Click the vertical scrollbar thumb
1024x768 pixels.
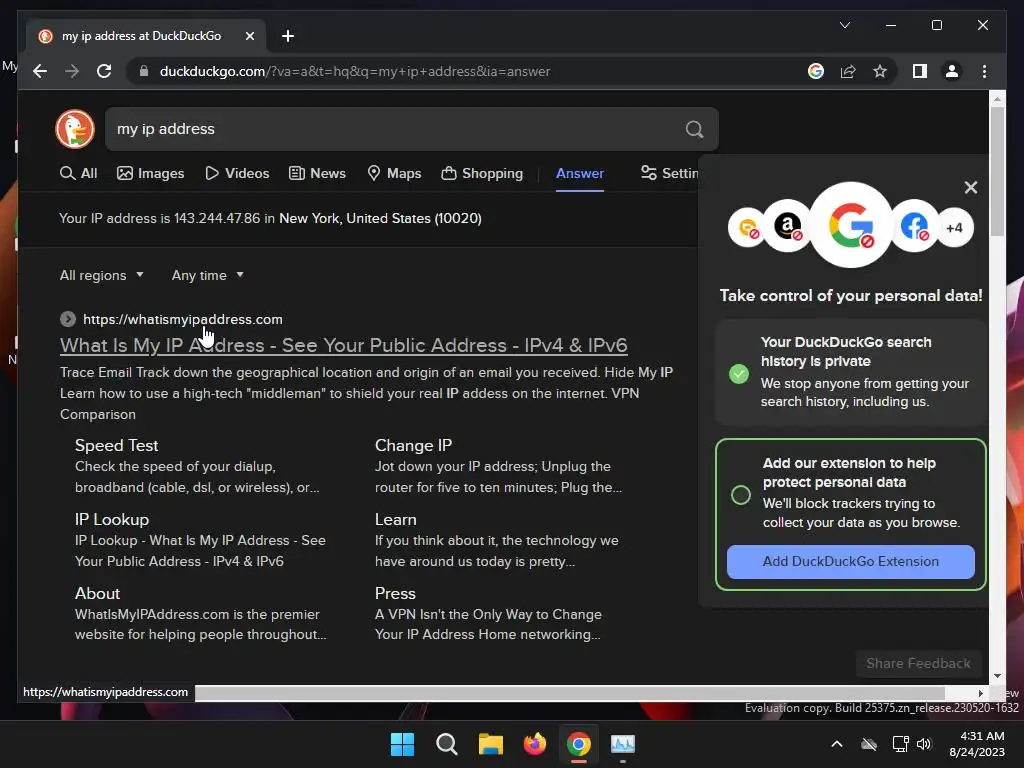(x=997, y=171)
